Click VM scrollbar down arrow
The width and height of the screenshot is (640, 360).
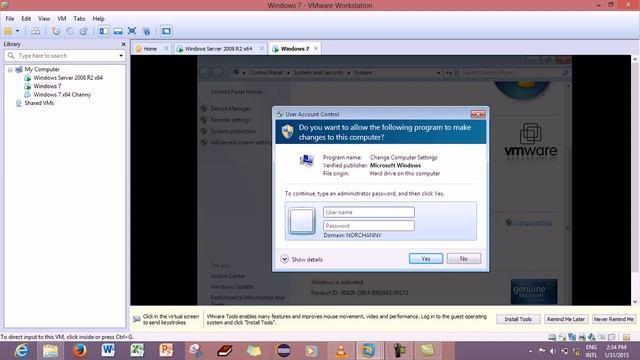click(635, 302)
